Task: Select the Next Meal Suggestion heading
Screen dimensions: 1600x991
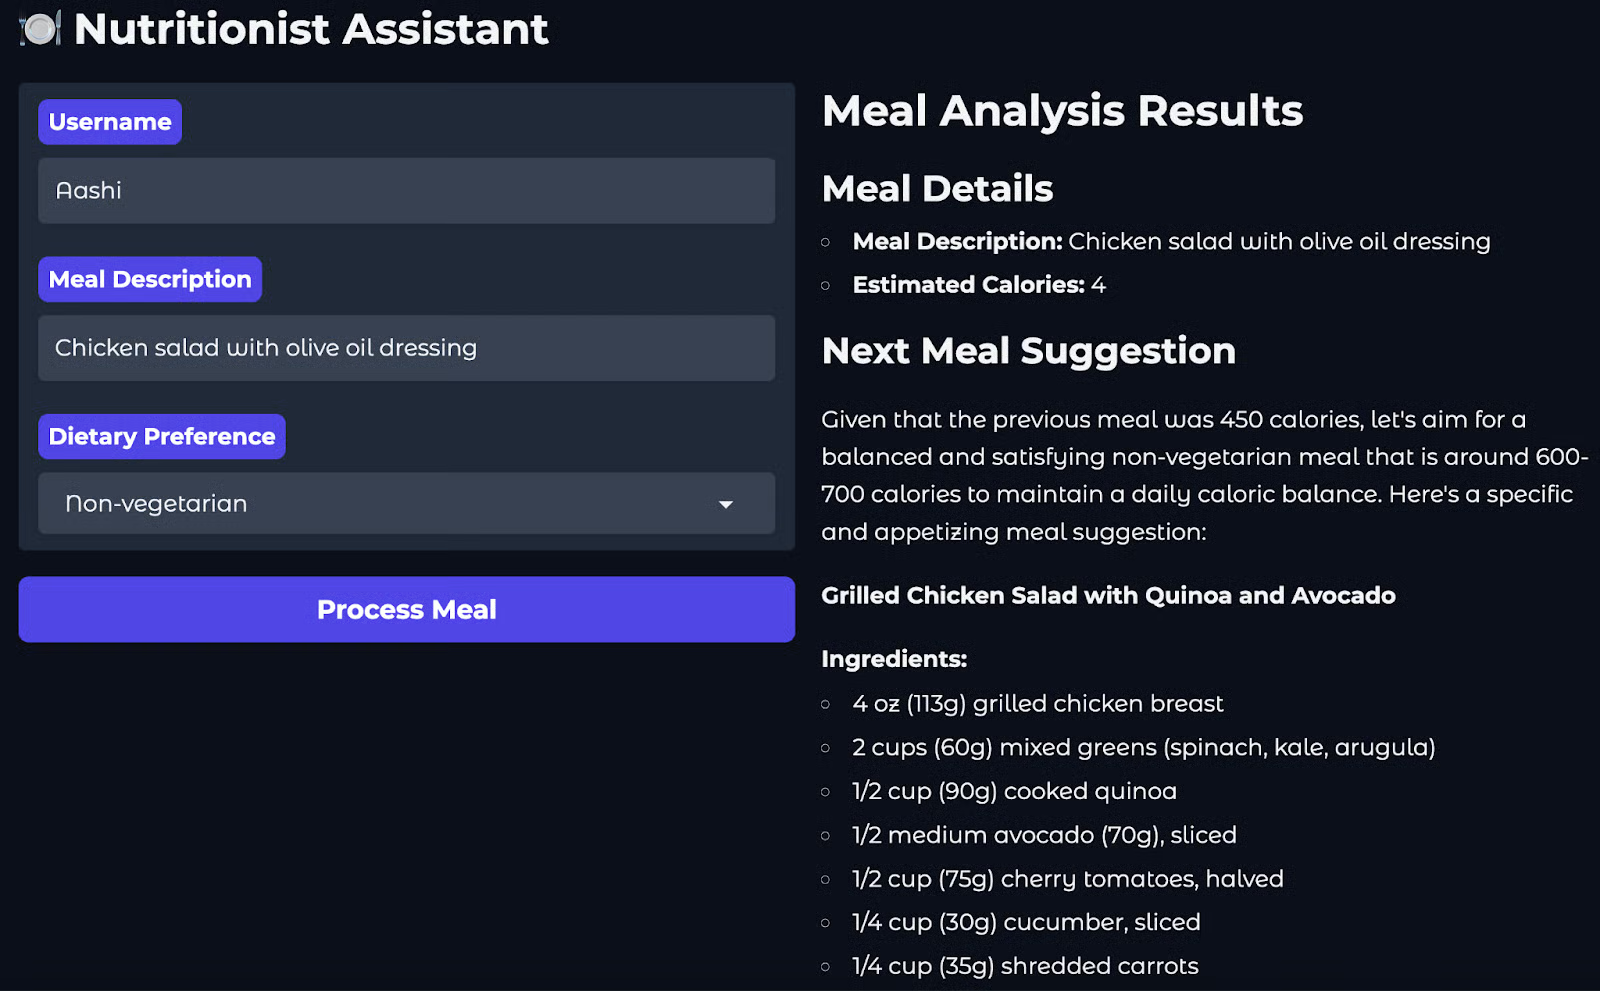Action: 1029,351
